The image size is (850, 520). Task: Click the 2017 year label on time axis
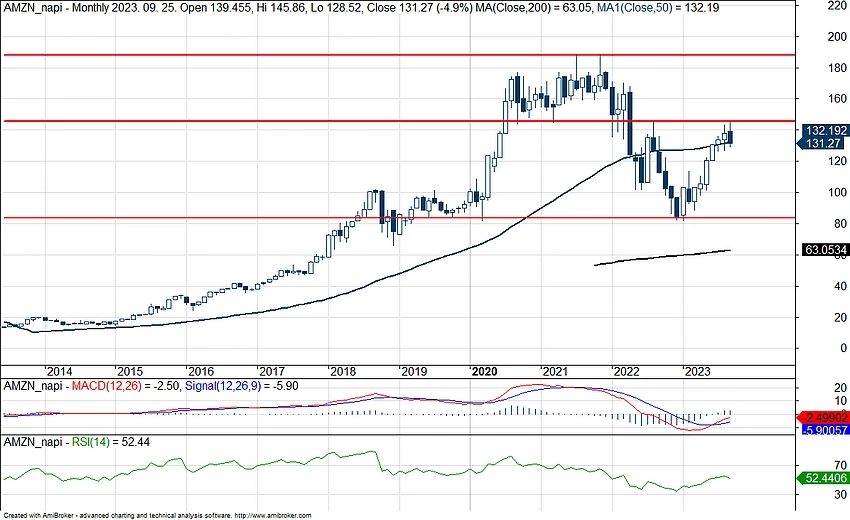272,371
